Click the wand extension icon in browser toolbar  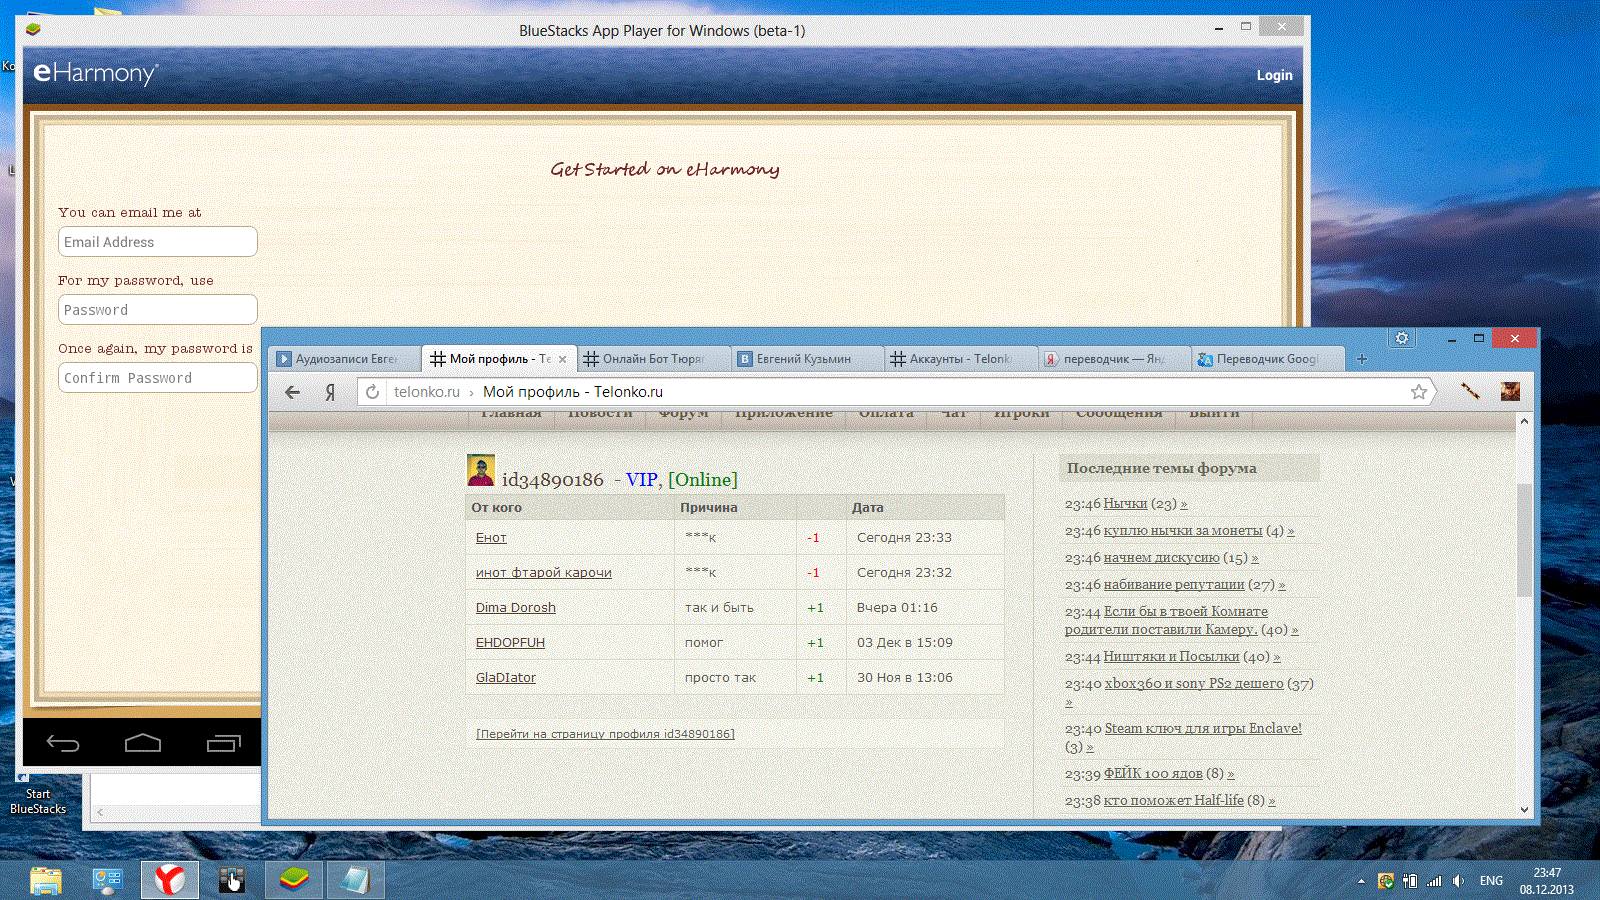[x=1470, y=391]
